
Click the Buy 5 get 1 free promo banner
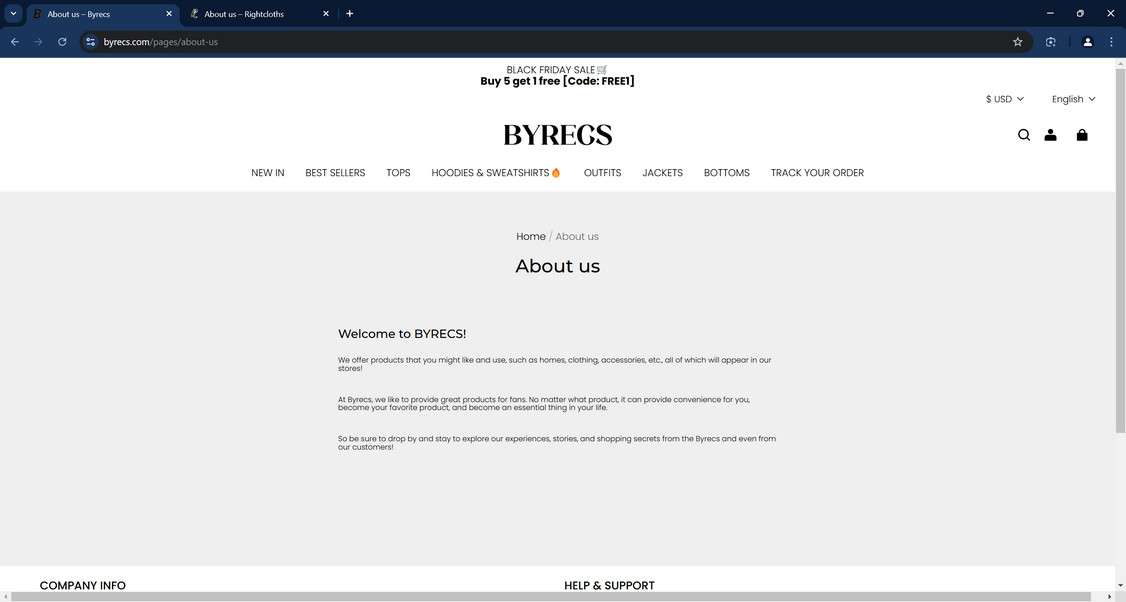pyautogui.click(x=557, y=81)
